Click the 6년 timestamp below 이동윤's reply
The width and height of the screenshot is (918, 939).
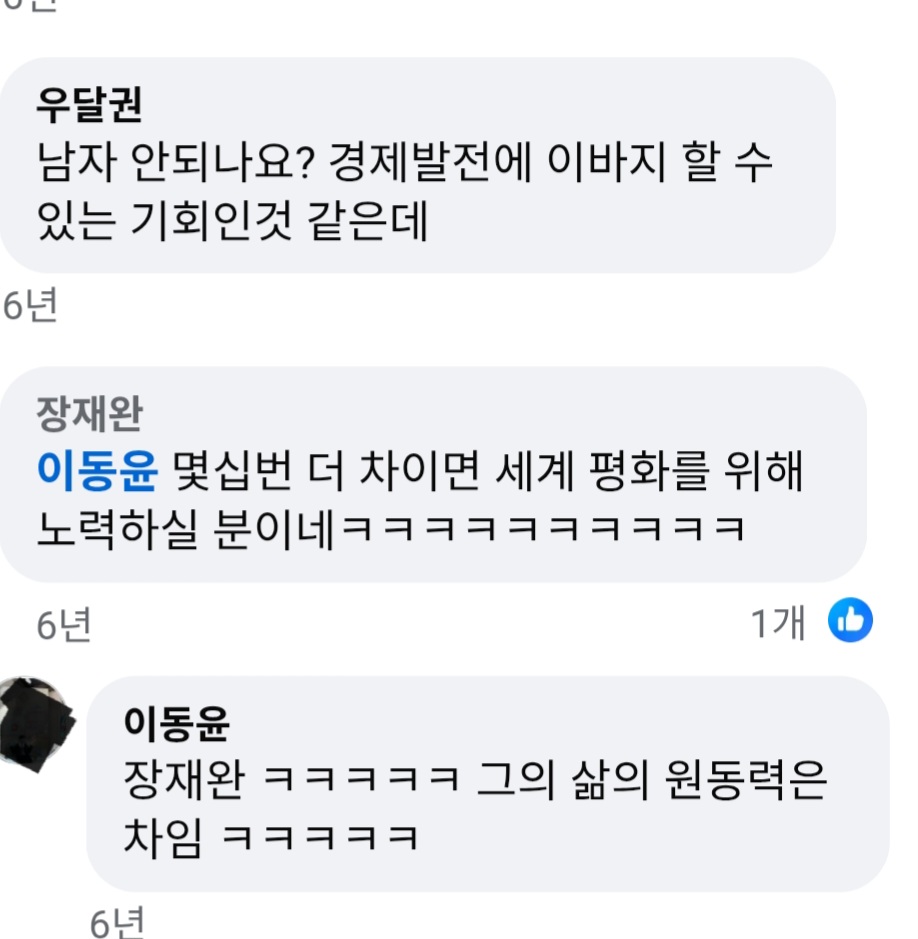click(117, 923)
